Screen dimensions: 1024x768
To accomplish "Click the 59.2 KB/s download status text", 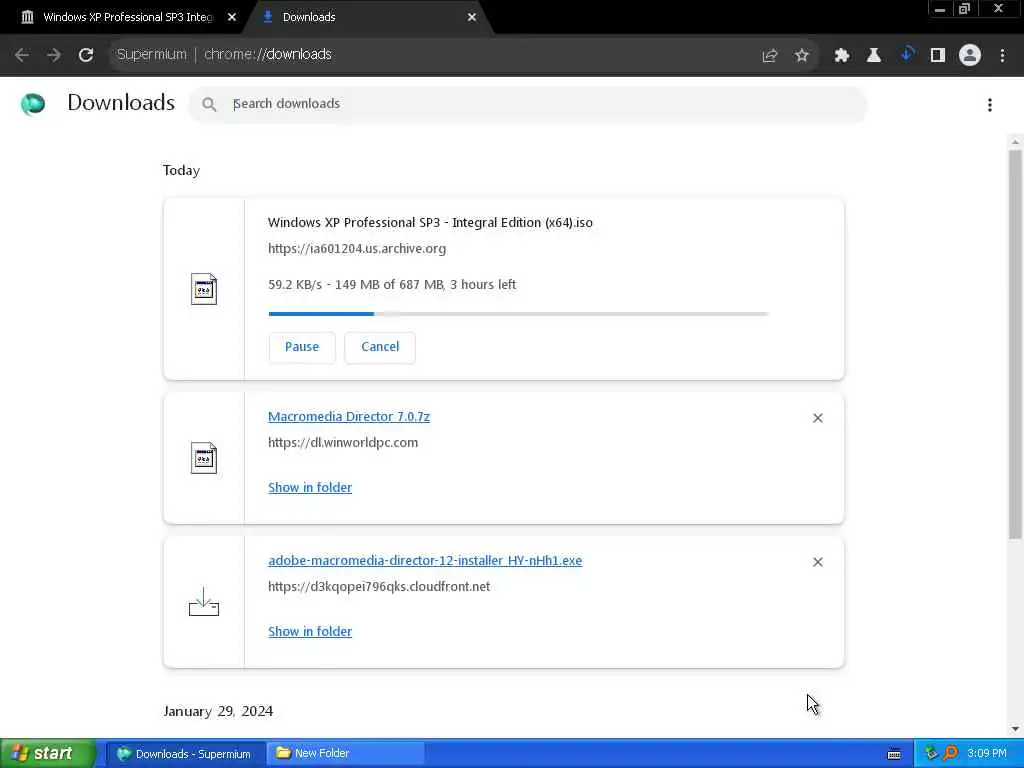I will [x=392, y=285].
